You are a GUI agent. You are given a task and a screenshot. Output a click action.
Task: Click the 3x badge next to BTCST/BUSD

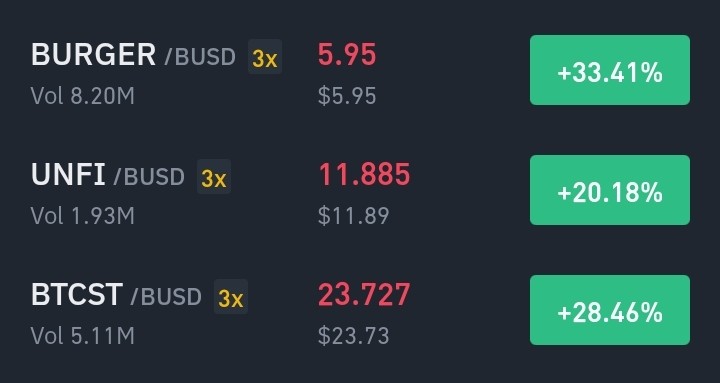(231, 296)
